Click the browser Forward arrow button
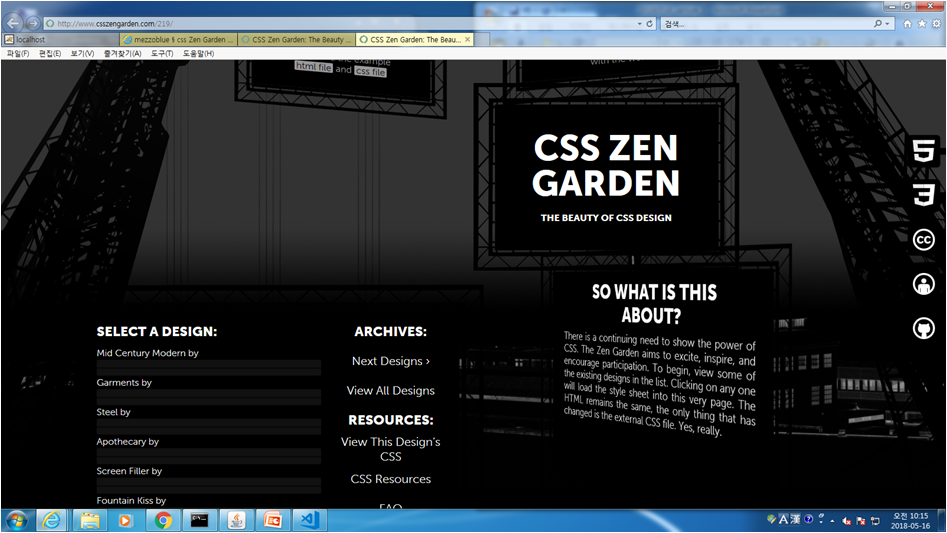947x533 pixels. 33,24
